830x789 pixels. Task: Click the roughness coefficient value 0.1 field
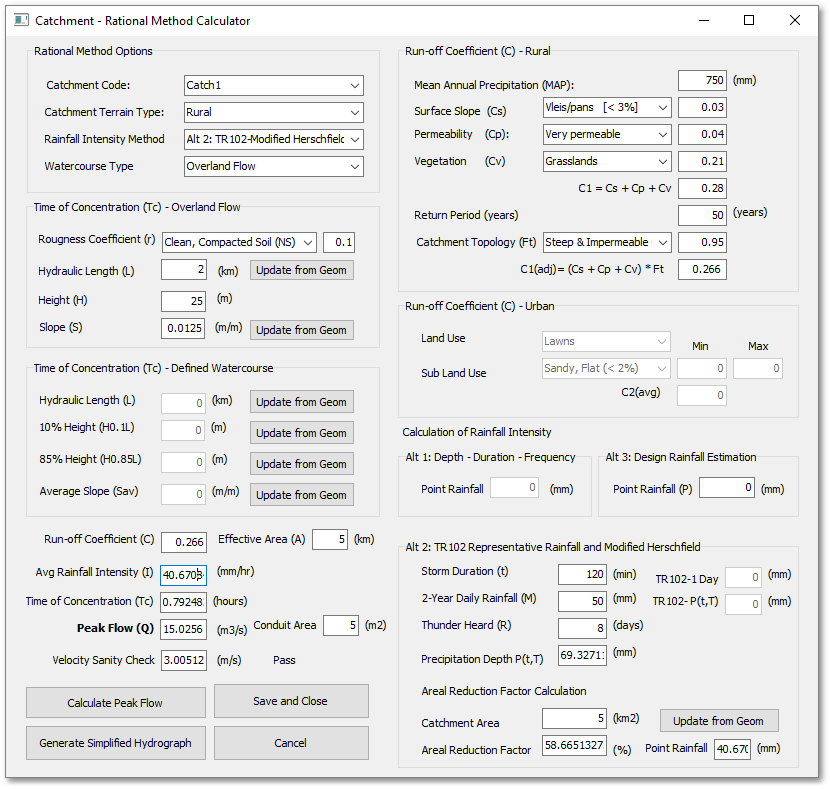tap(339, 242)
